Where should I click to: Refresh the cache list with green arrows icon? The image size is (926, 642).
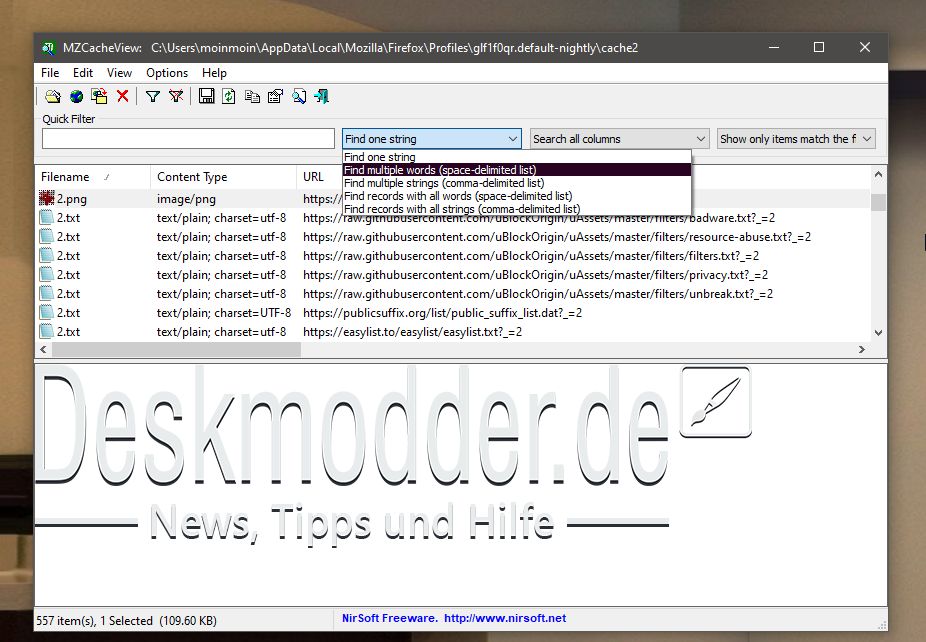229,96
